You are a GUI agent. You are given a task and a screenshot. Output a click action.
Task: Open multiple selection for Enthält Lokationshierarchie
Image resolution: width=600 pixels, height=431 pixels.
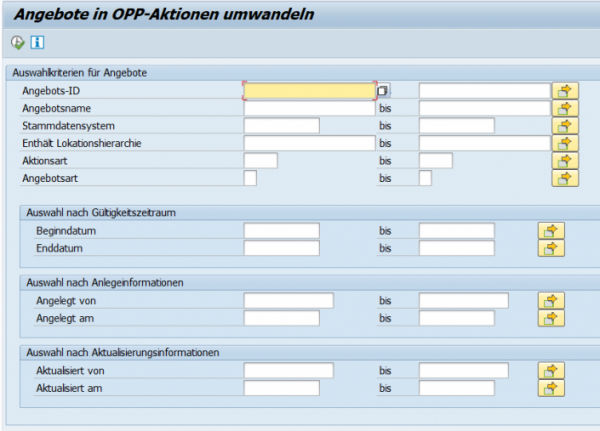[565, 144]
